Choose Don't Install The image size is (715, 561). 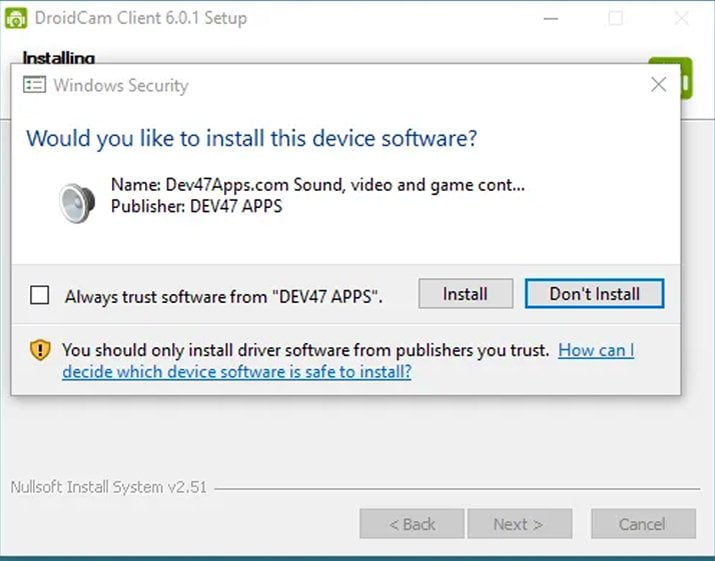594,294
